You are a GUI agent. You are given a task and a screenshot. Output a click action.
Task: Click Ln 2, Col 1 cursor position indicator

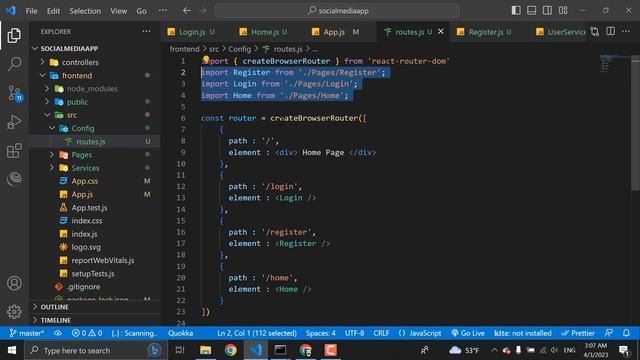[257, 333]
